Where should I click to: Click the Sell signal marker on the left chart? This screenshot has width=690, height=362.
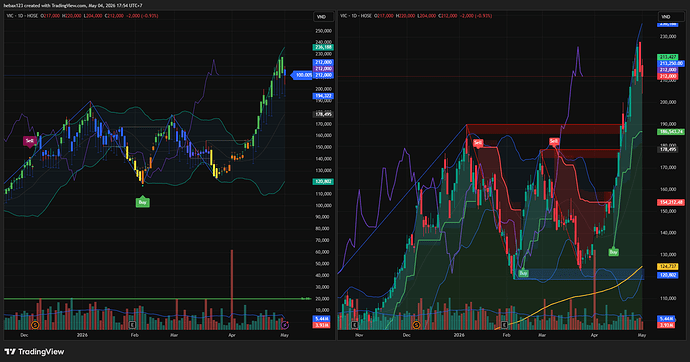coord(29,141)
